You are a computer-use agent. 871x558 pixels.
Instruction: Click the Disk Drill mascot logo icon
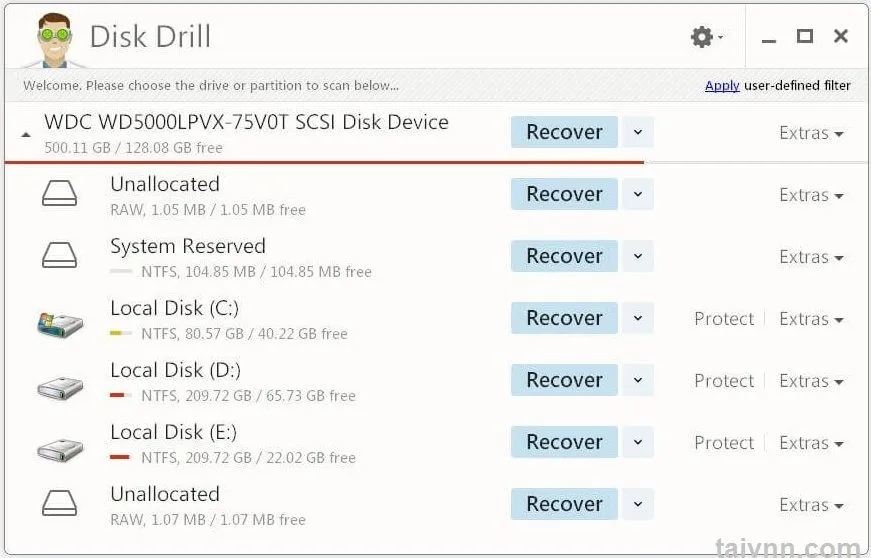click(x=51, y=38)
